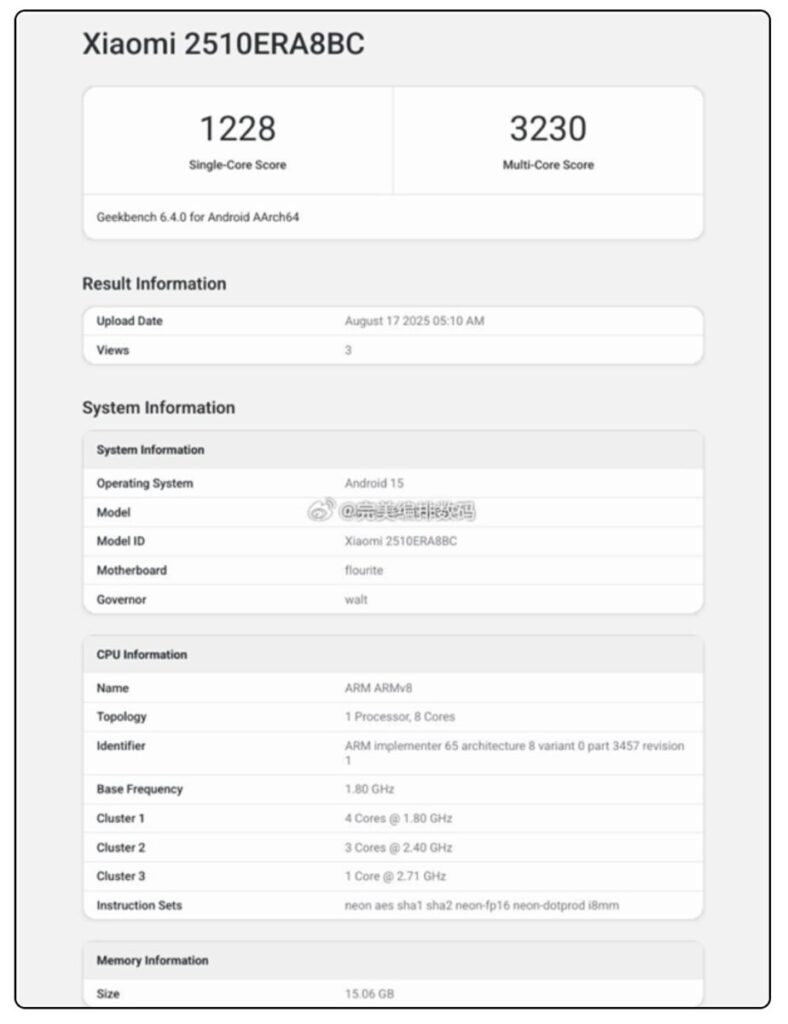Click the Model ID value Xiaomi 2510ERA8BC
Screen dimensions: 788x1024
401,541
